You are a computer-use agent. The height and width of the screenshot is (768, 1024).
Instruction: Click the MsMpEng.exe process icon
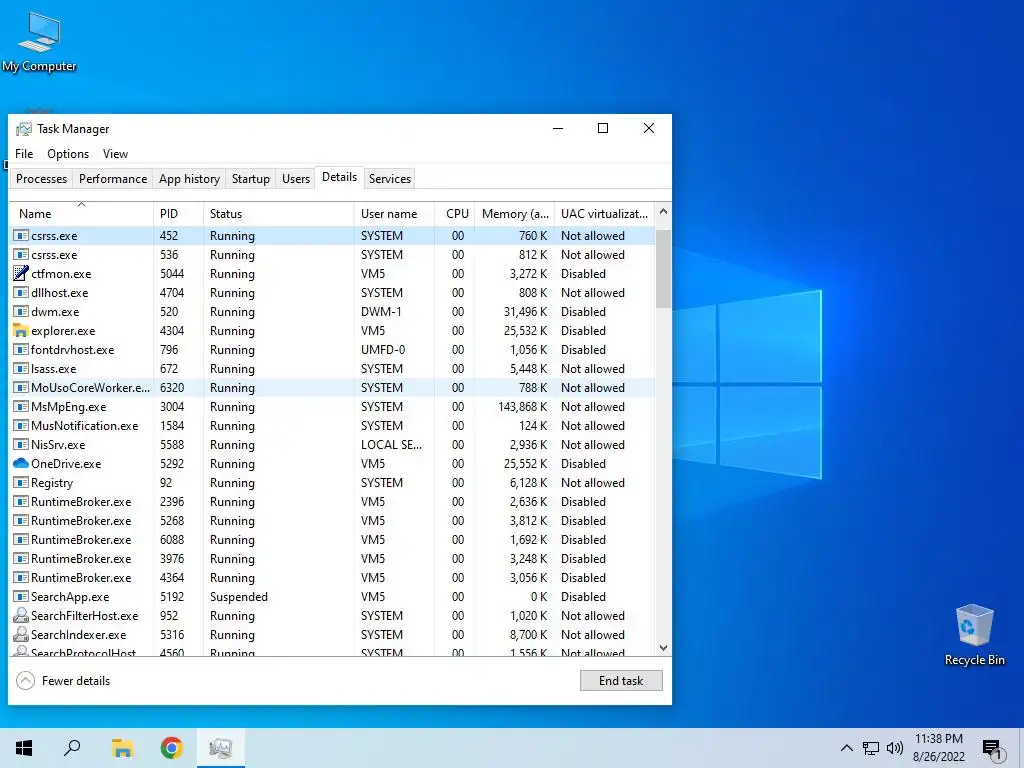coord(21,406)
